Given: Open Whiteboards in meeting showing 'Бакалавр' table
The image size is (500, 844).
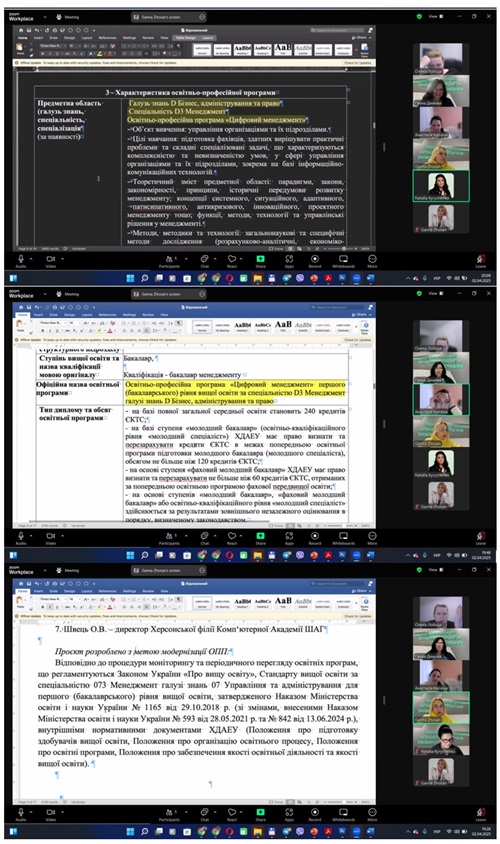Looking at the screenshot, I should click(x=343, y=538).
